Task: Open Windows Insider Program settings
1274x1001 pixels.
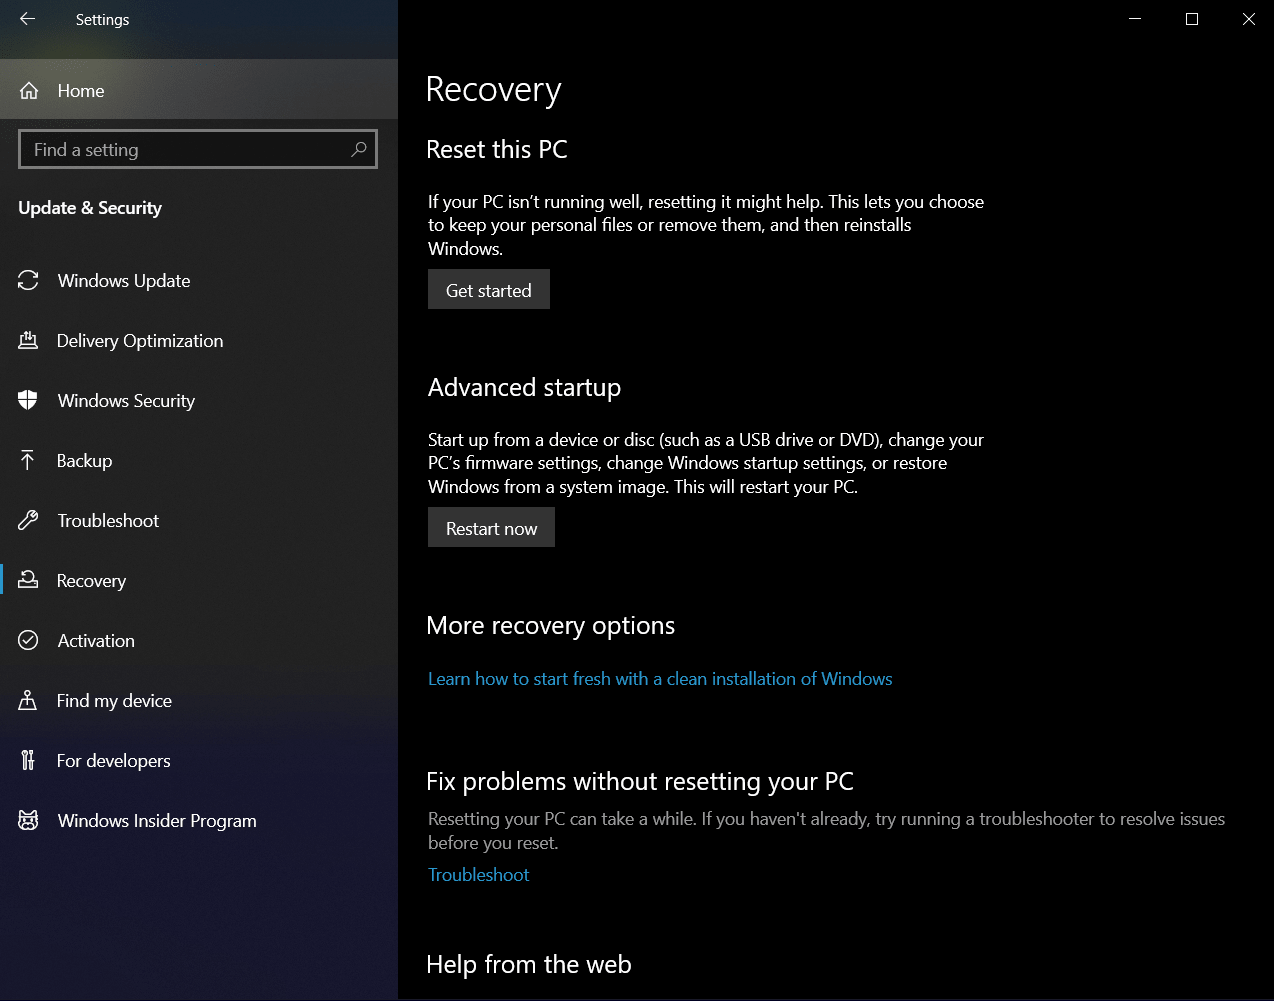Action: [199, 821]
